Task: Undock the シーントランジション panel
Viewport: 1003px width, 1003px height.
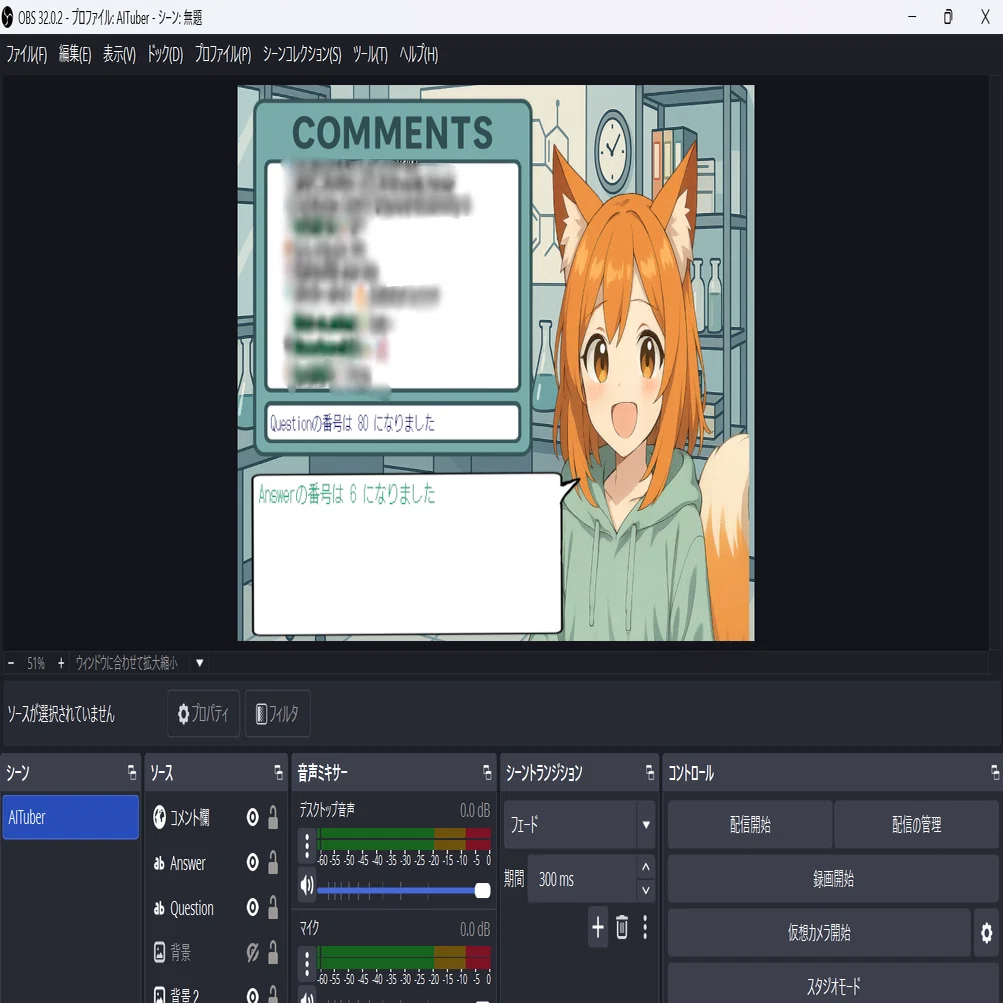Action: (650, 773)
